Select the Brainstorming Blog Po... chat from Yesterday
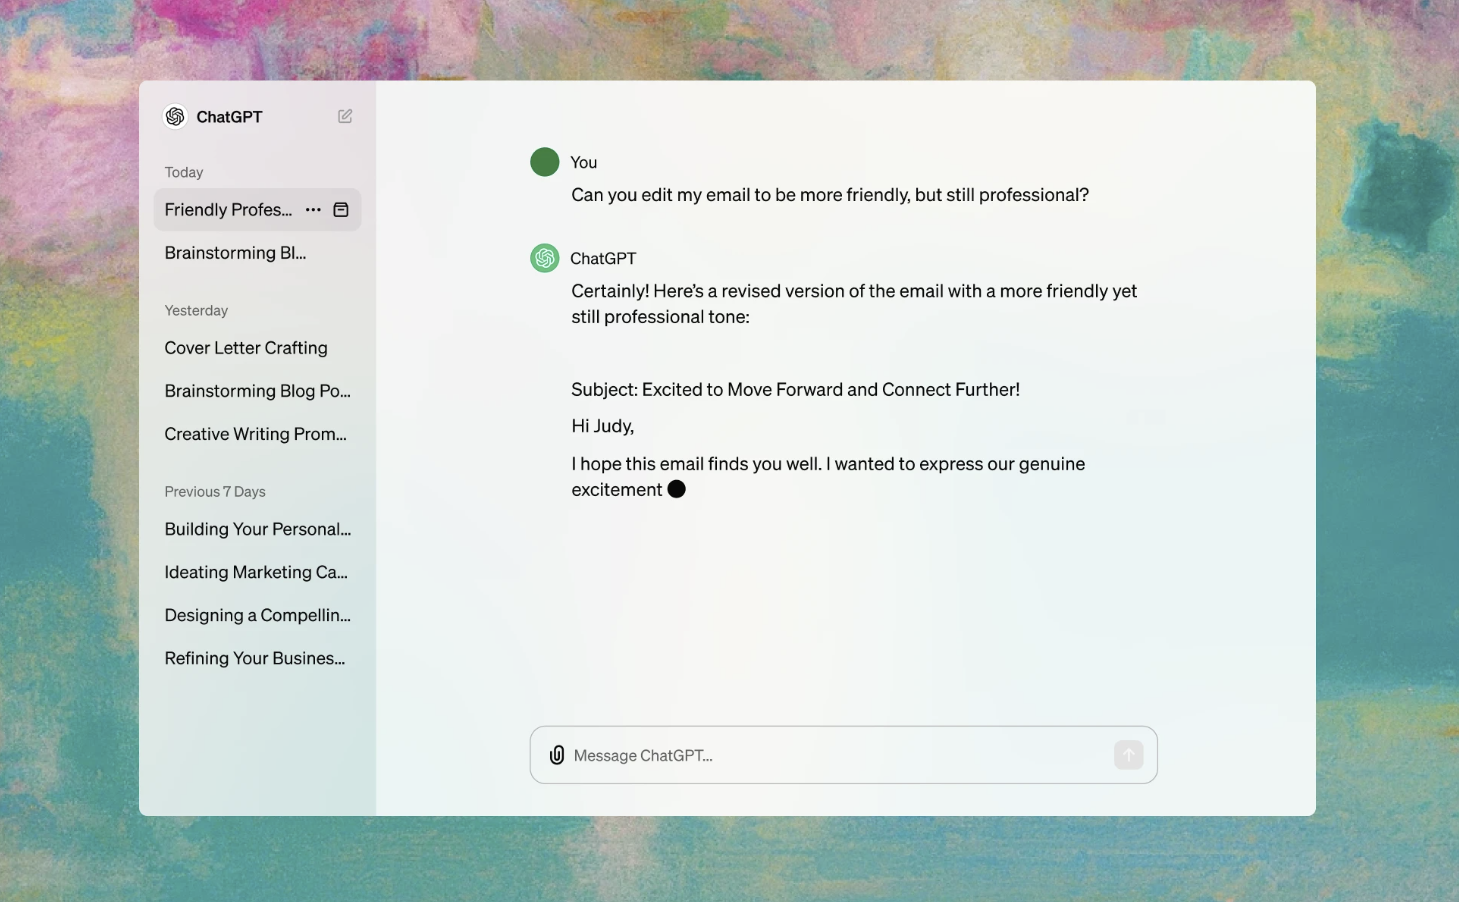 pos(257,391)
